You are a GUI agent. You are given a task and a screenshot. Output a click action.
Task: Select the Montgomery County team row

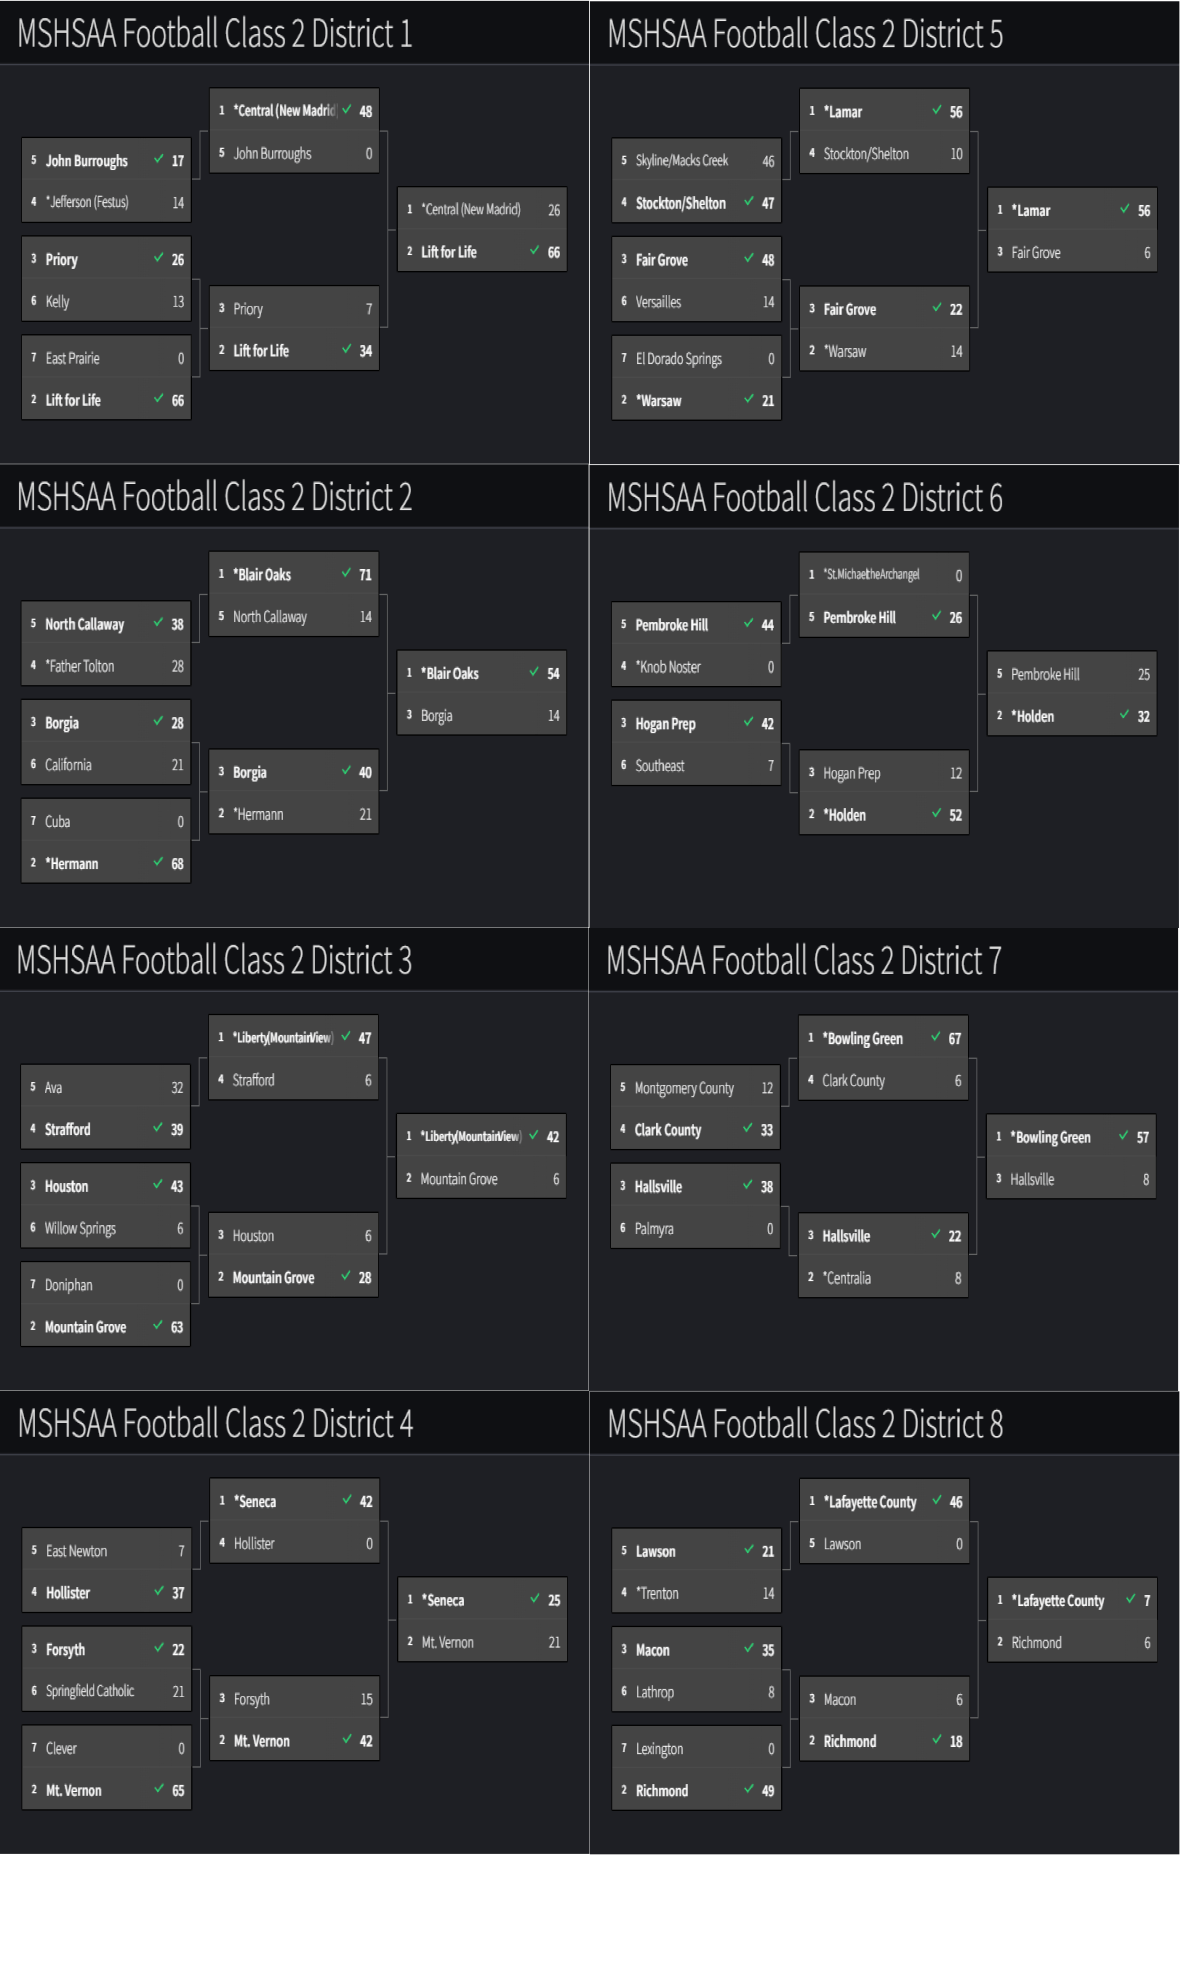click(x=696, y=1088)
